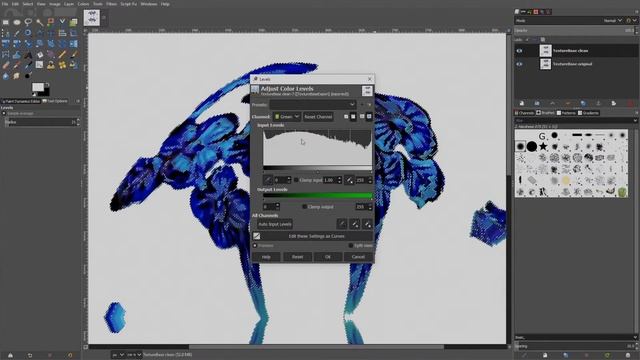Delete the selected layer
The width and height of the screenshot is (640, 360).
click(630, 103)
